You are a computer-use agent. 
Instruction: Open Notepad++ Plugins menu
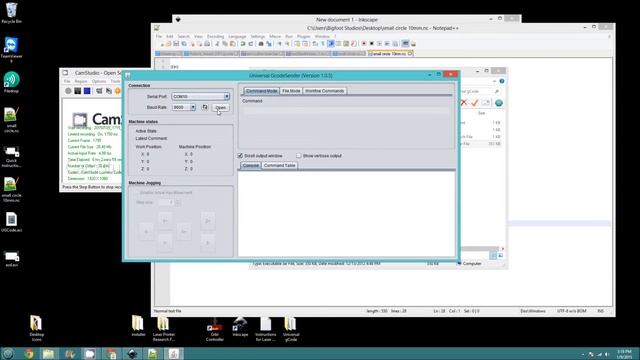[x=303, y=36]
